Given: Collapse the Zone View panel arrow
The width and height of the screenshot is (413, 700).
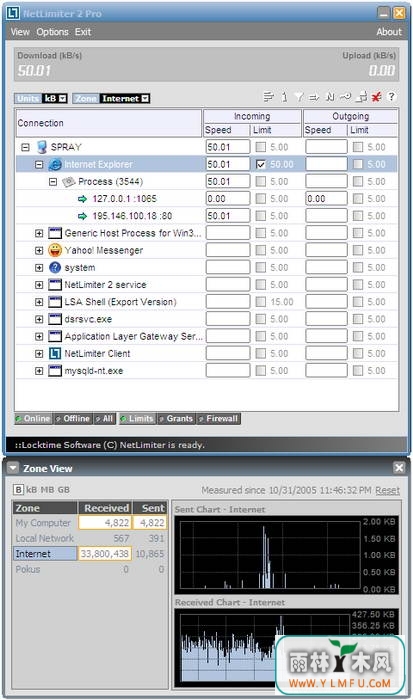Looking at the screenshot, I should pyautogui.click(x=13, y=468).
